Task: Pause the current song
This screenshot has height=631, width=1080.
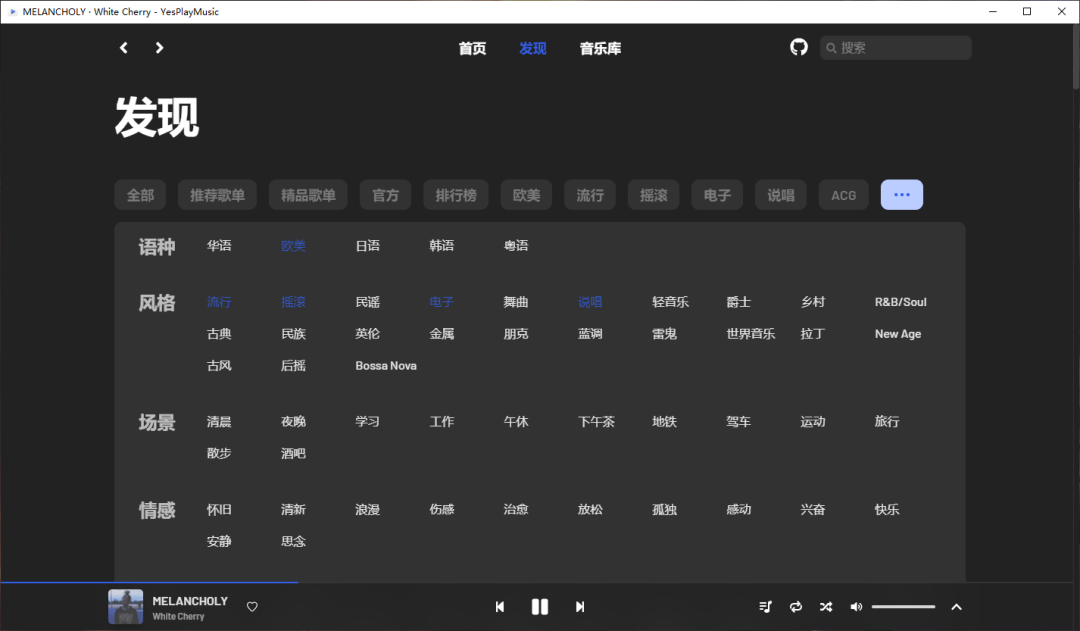Action: [x=540, y=607]
